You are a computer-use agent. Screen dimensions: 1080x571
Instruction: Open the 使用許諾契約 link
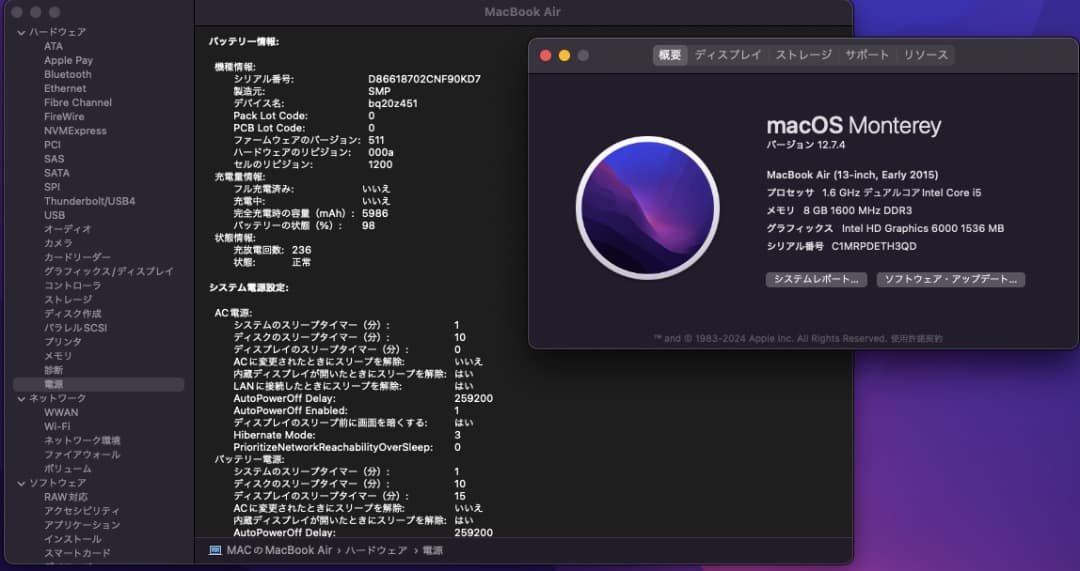(916, 339)
